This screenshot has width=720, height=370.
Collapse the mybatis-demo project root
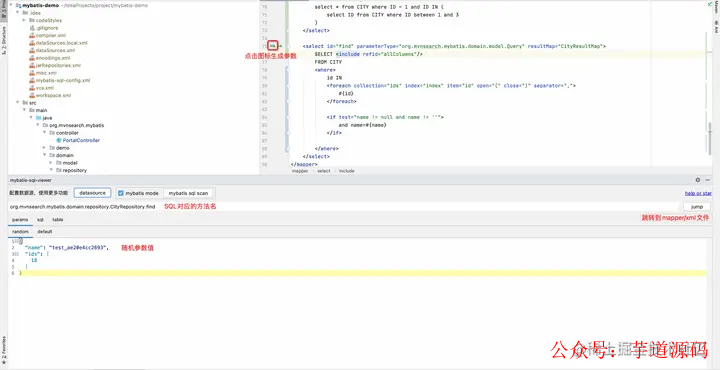(11, 6)
